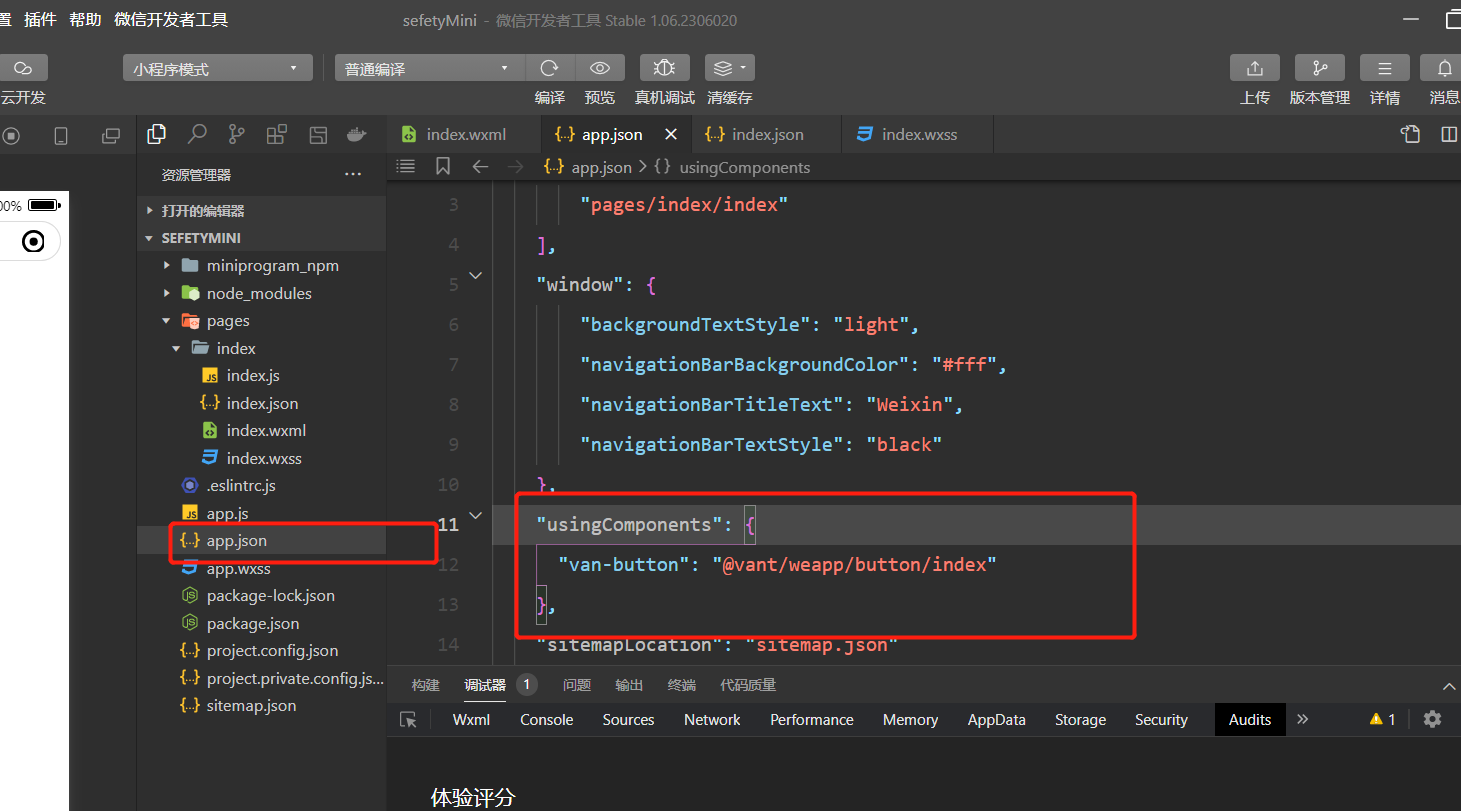Click the upload icon button
The image size is (1461, 811).
point(1254,68)
